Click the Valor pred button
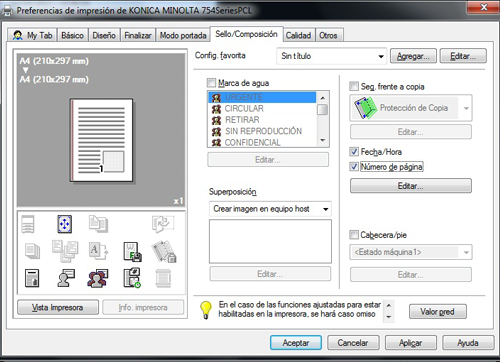 pyautogui.click(x=437, y=312)
